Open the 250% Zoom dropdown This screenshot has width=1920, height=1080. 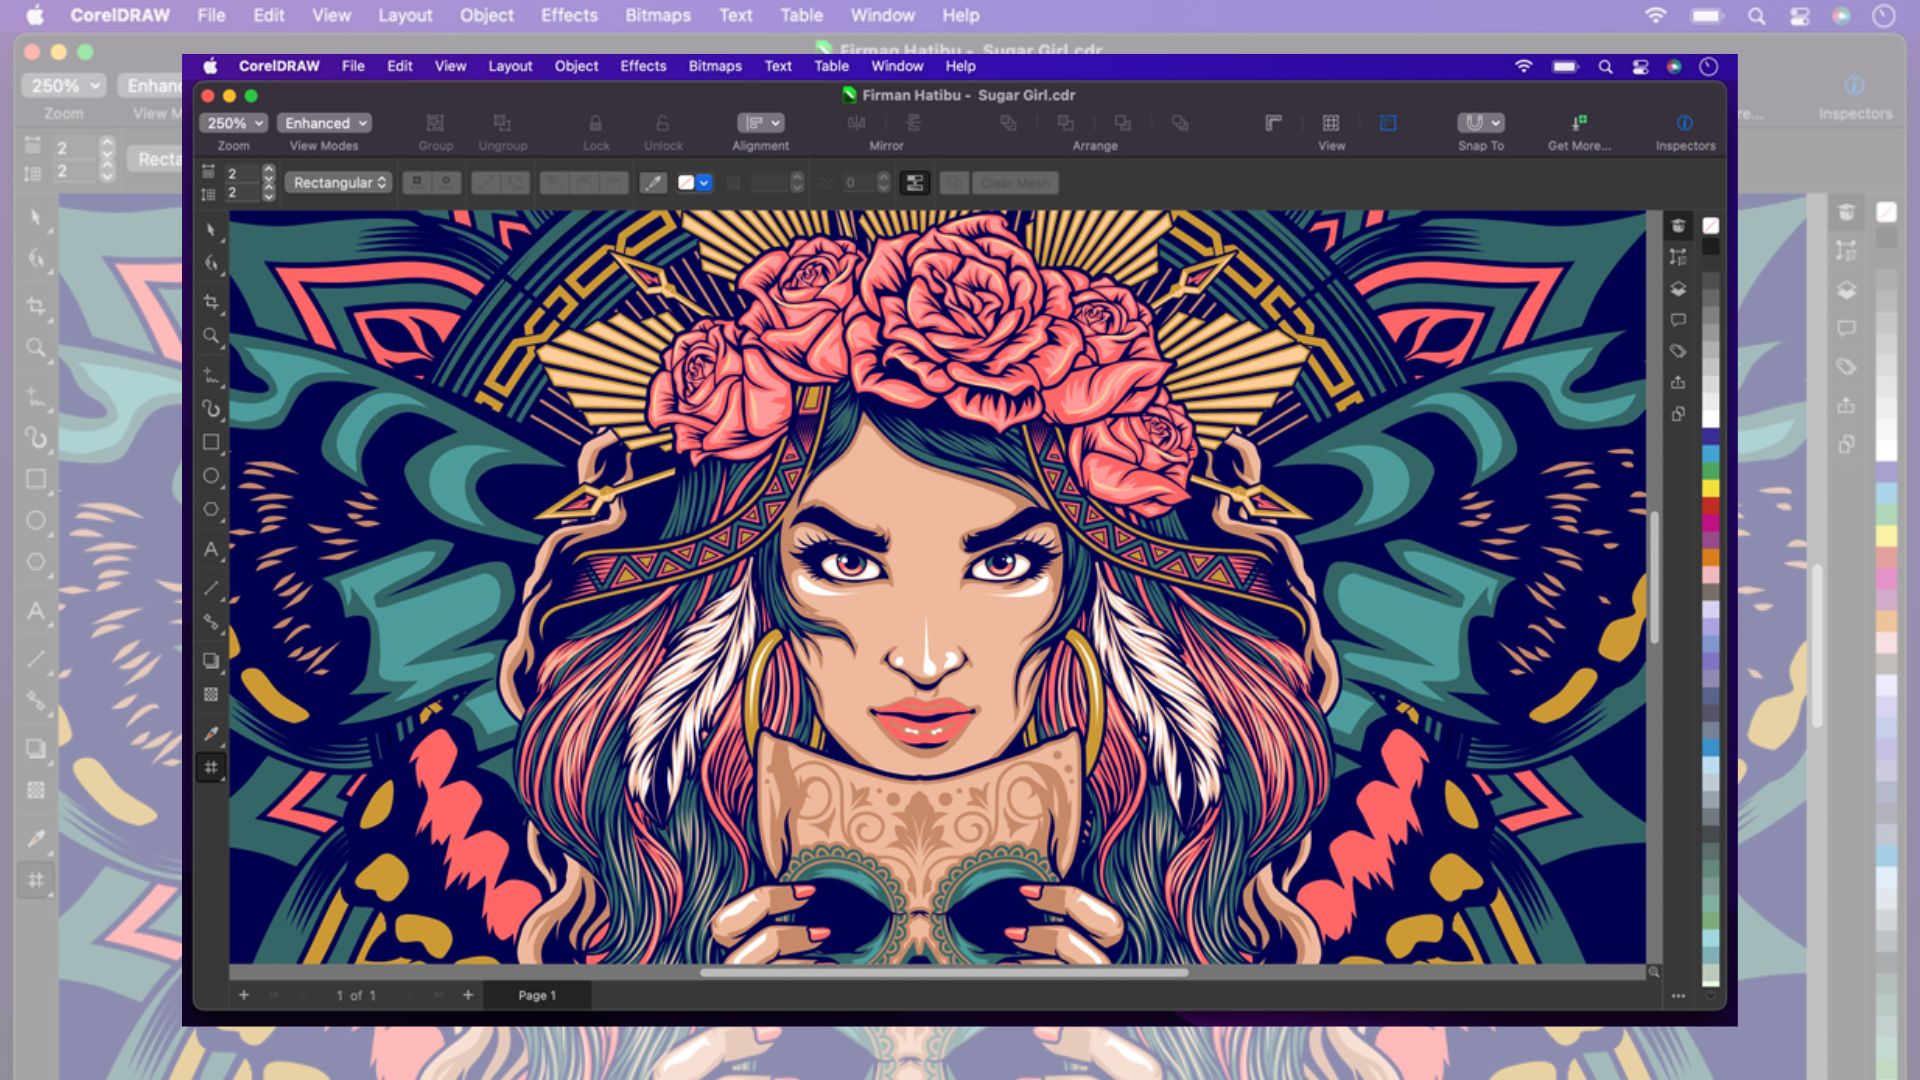tap(234, 123)
